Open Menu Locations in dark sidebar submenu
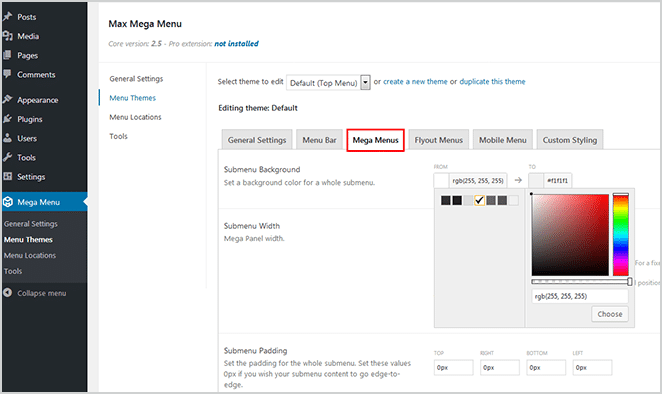 coord(30,255)
